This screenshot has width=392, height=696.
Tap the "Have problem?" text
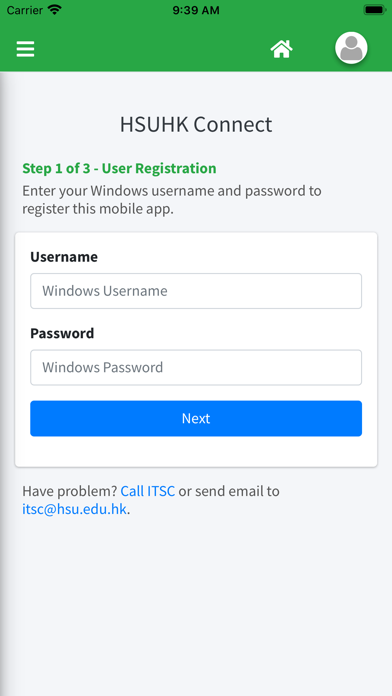point(70,491)
